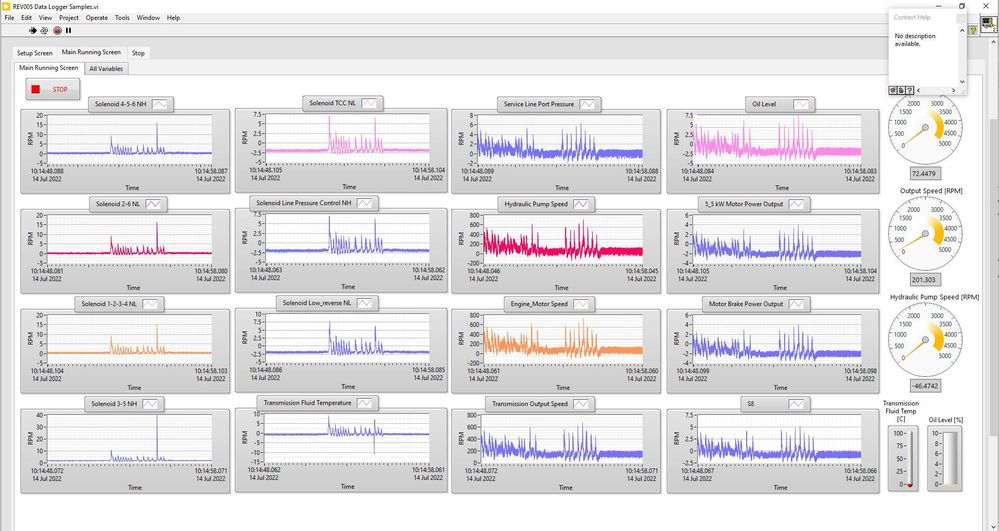Open detailed help from Context Help question icon
This screenshot has width=999, height=531.
coord(909,91)
